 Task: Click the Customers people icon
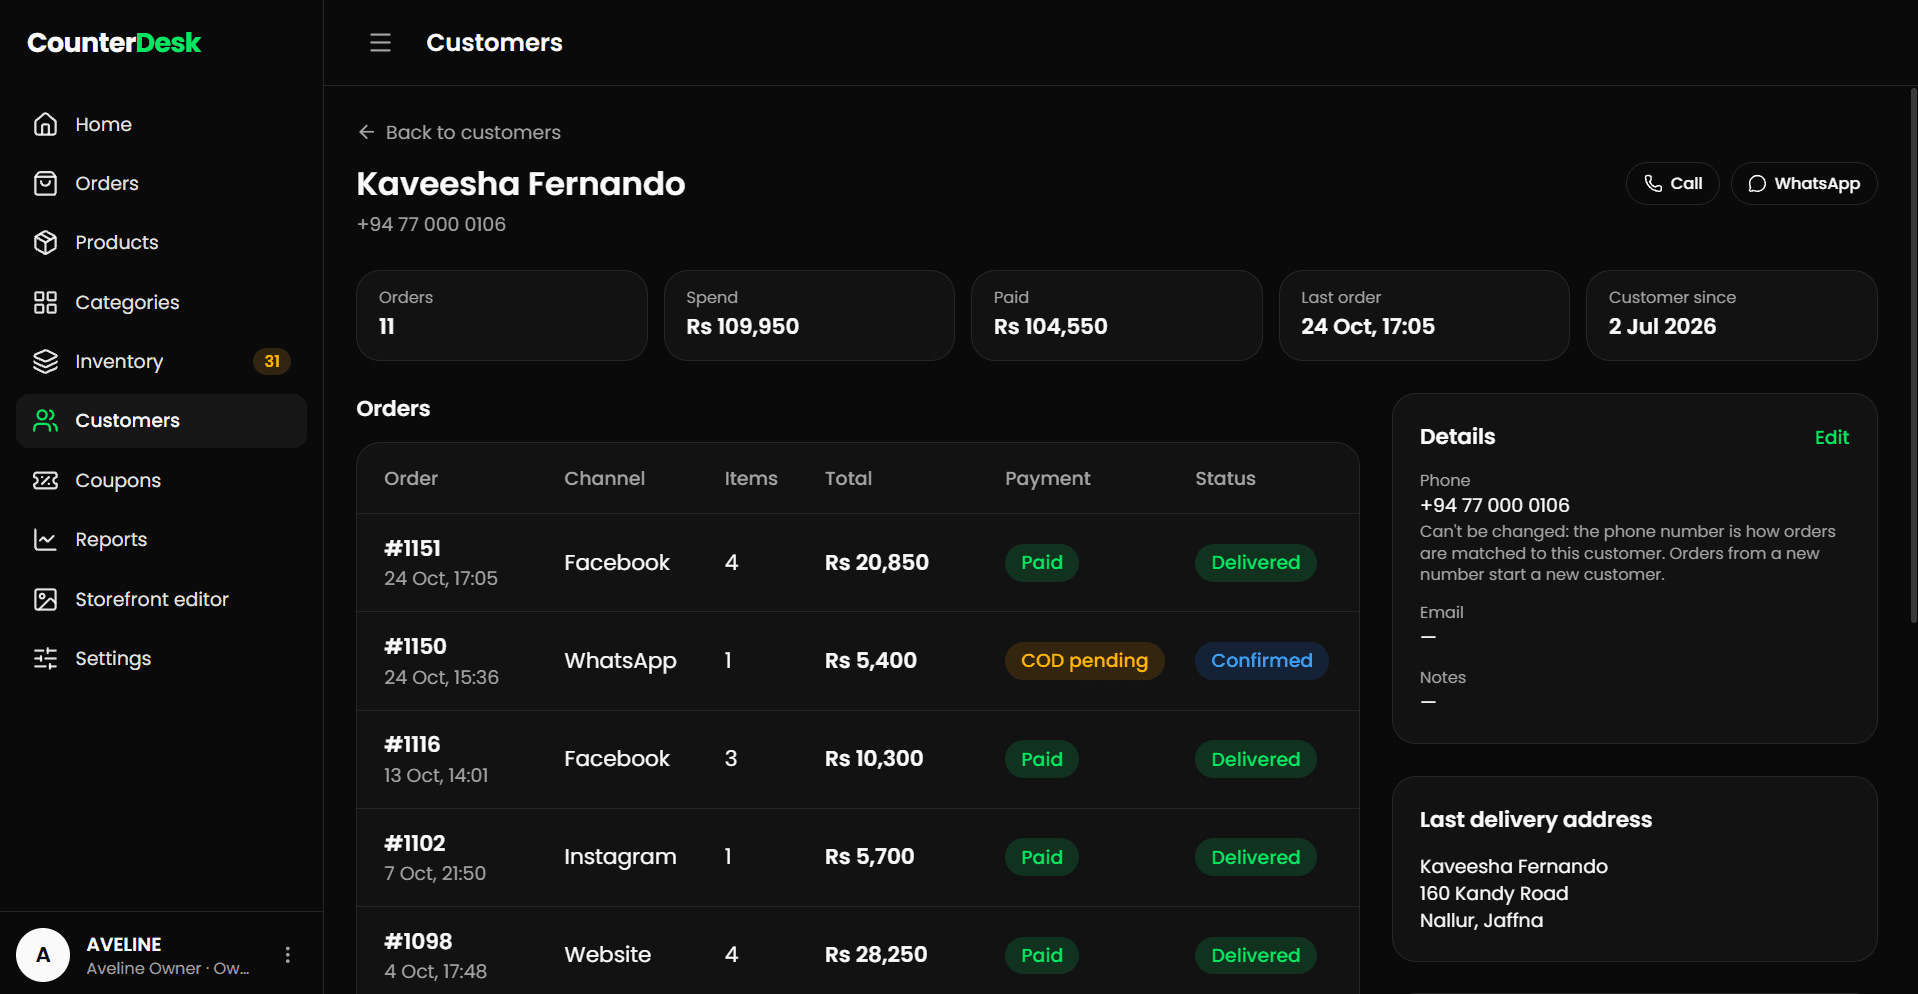pyautogui.click(x=45, y=420)
